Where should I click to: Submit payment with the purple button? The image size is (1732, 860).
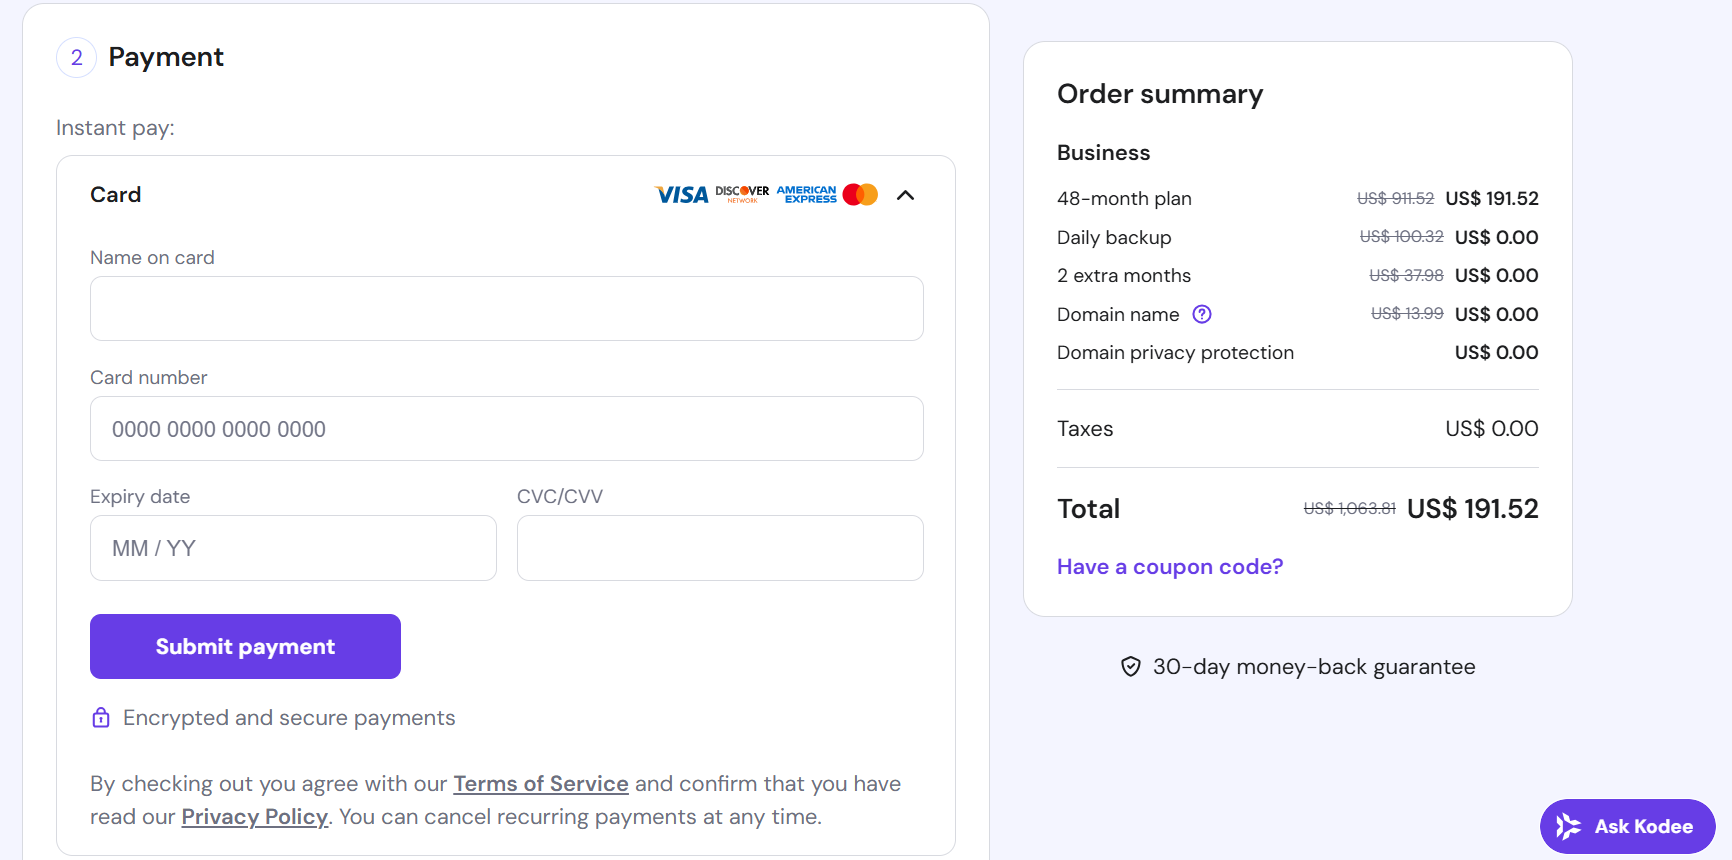click(245, 646)
